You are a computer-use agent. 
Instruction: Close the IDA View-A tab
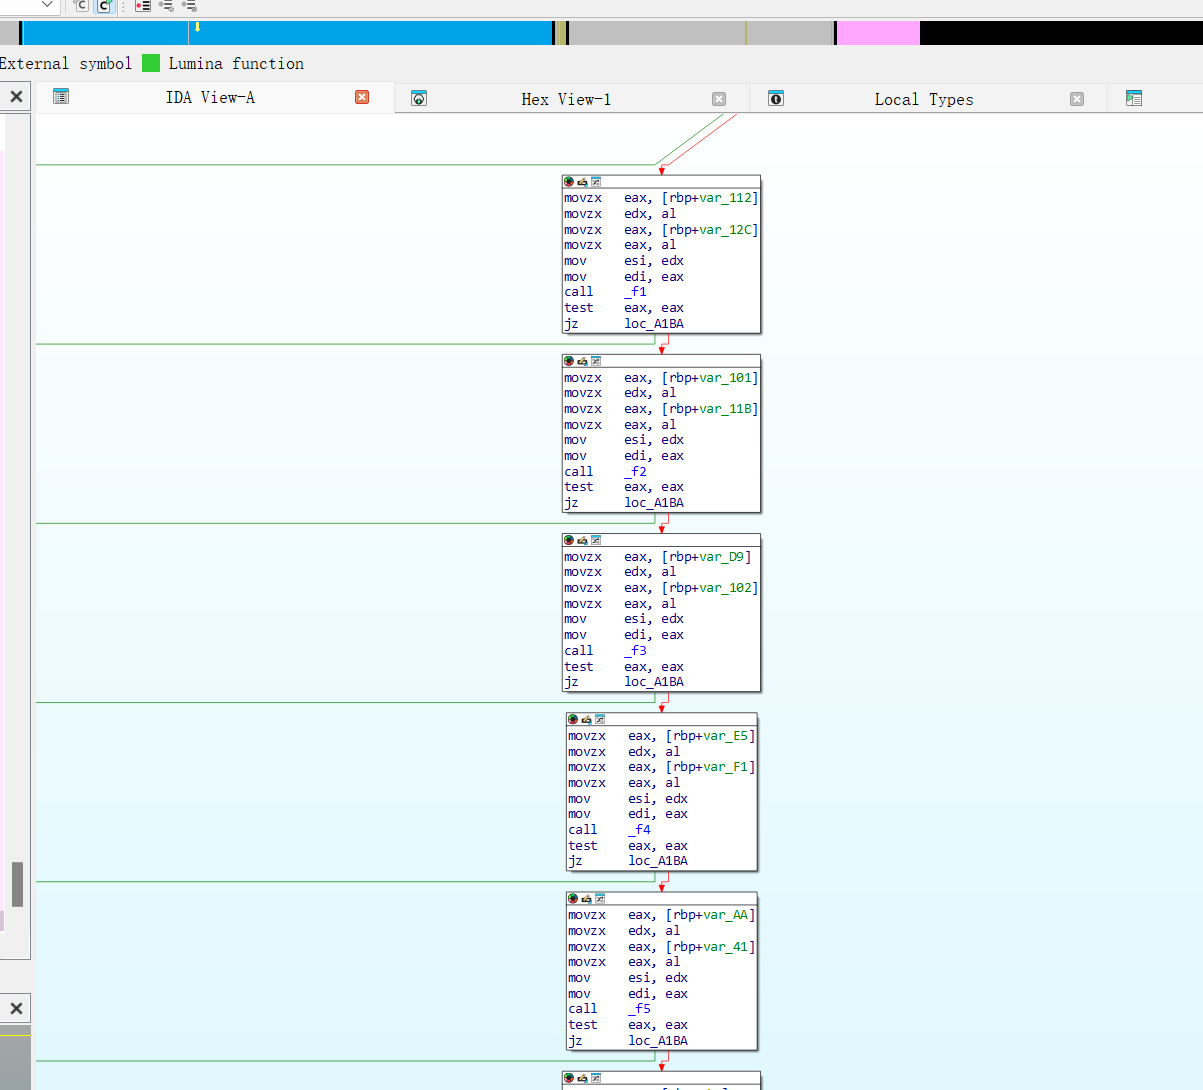click(362, 97)
